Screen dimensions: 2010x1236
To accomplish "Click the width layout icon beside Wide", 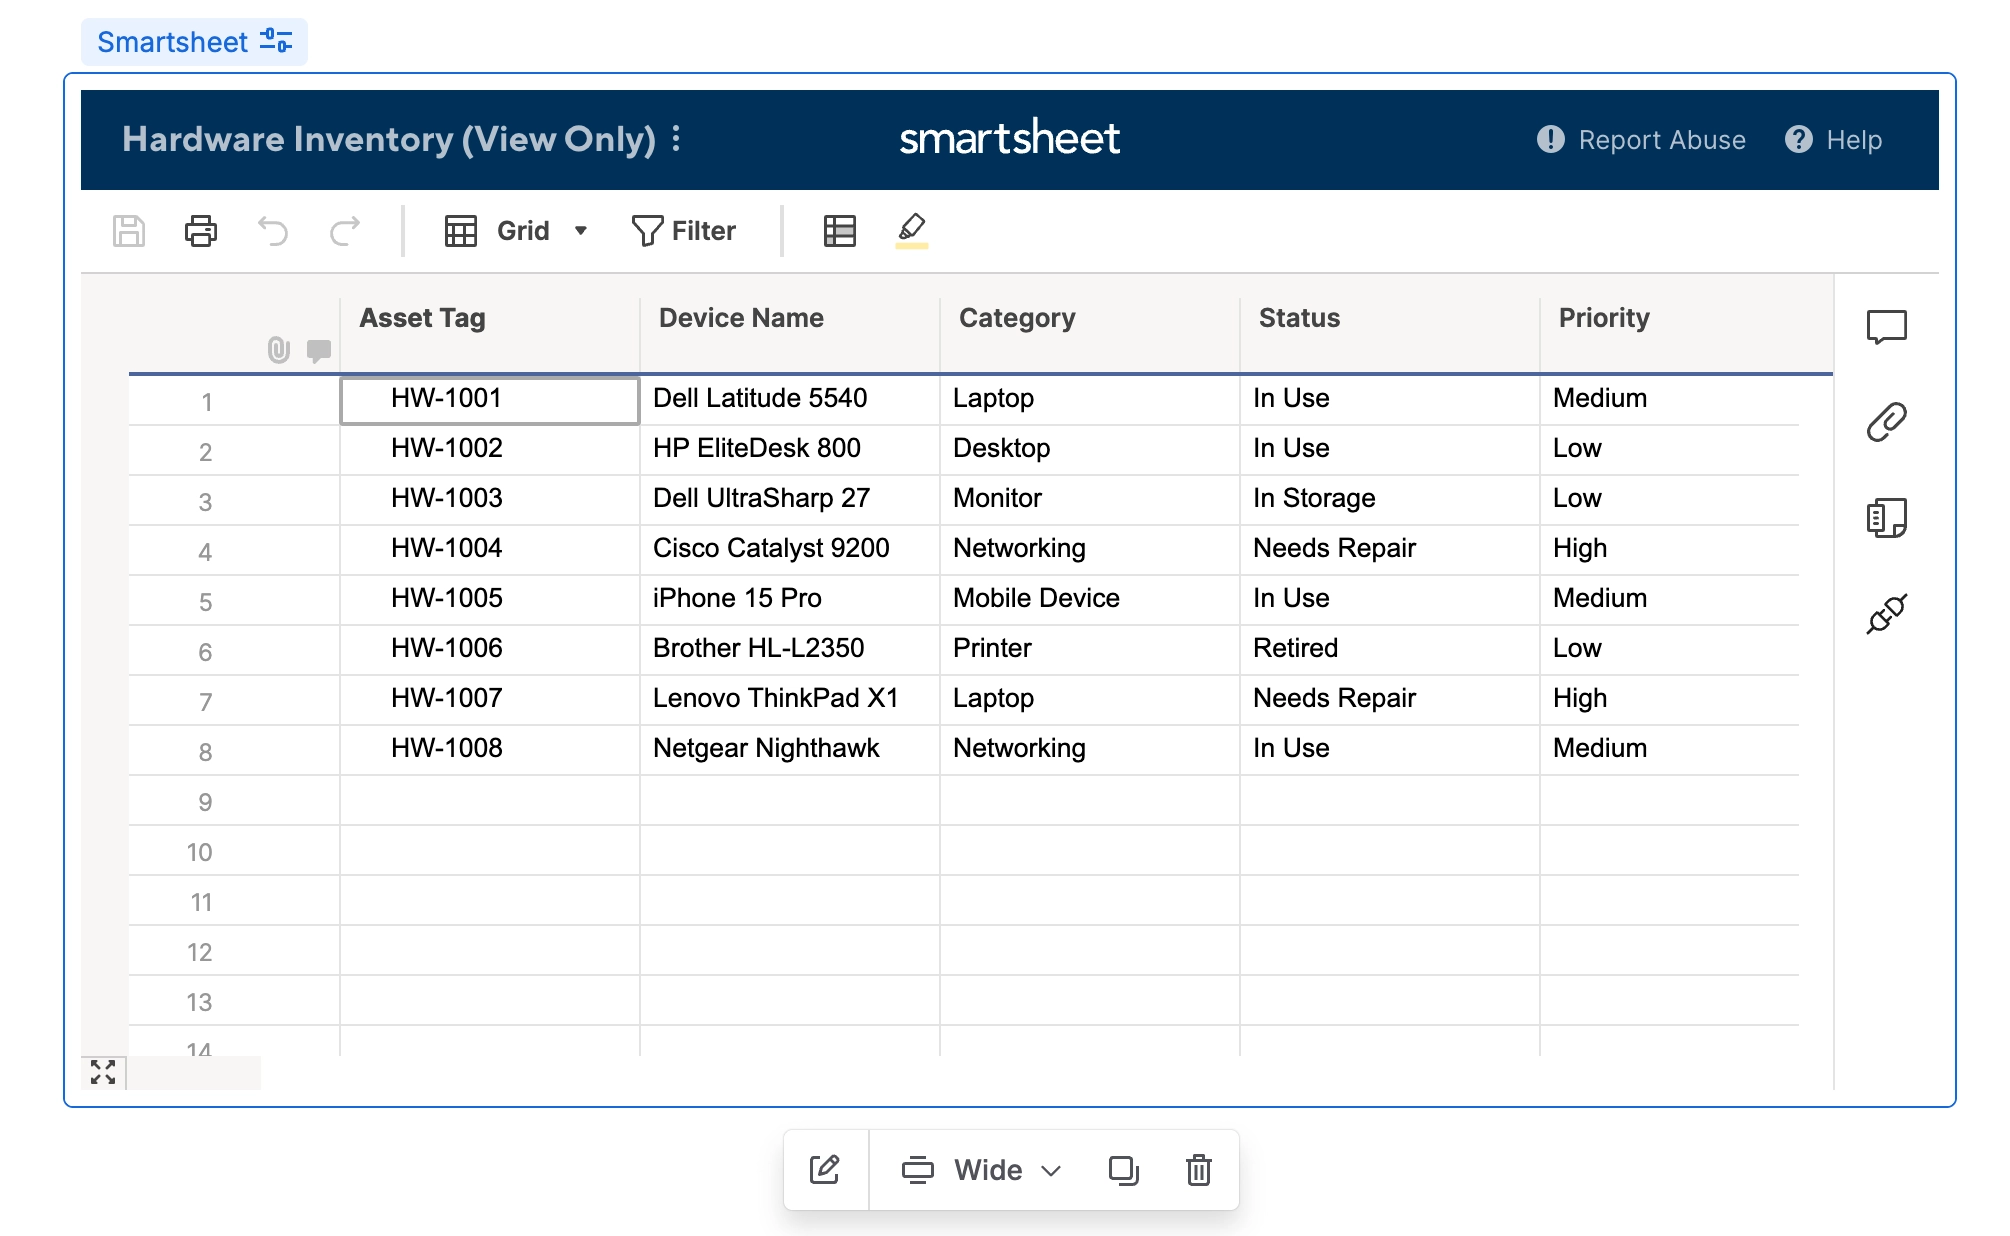I will click(918, 1170).
